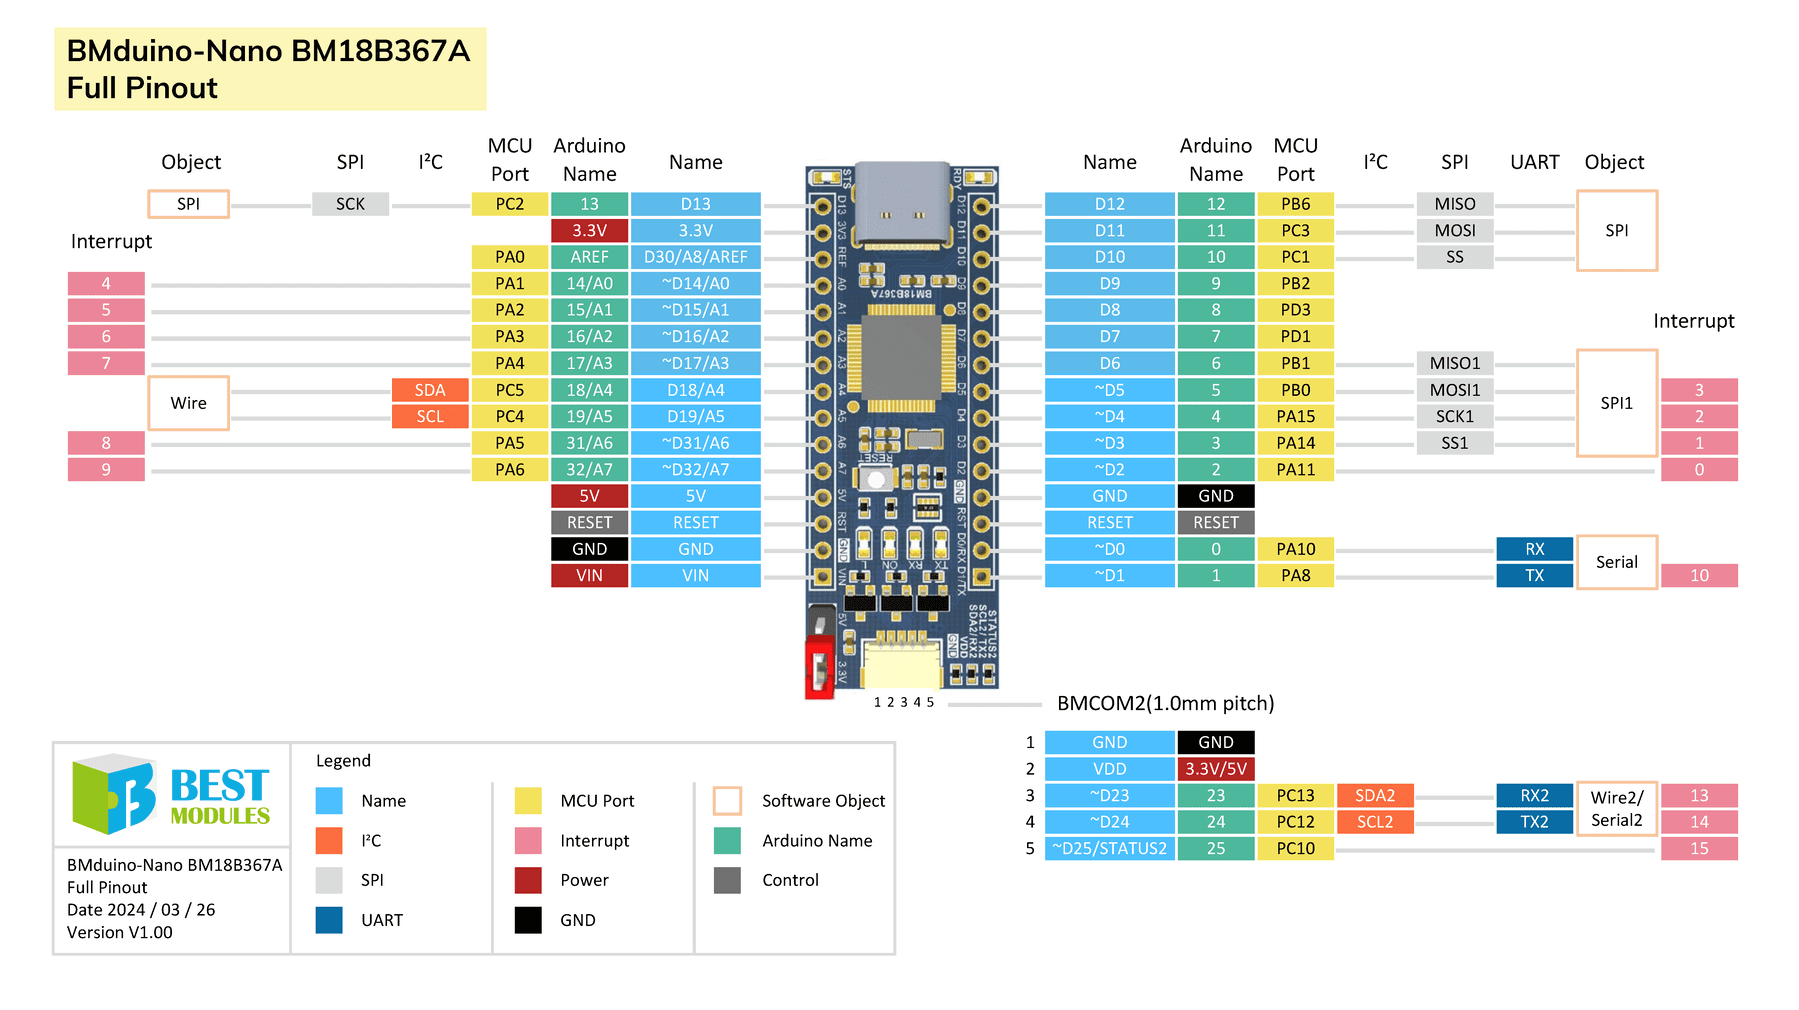1799x1010 pixels.
Task: Click the Wire software object box
Action: [187, 403]
